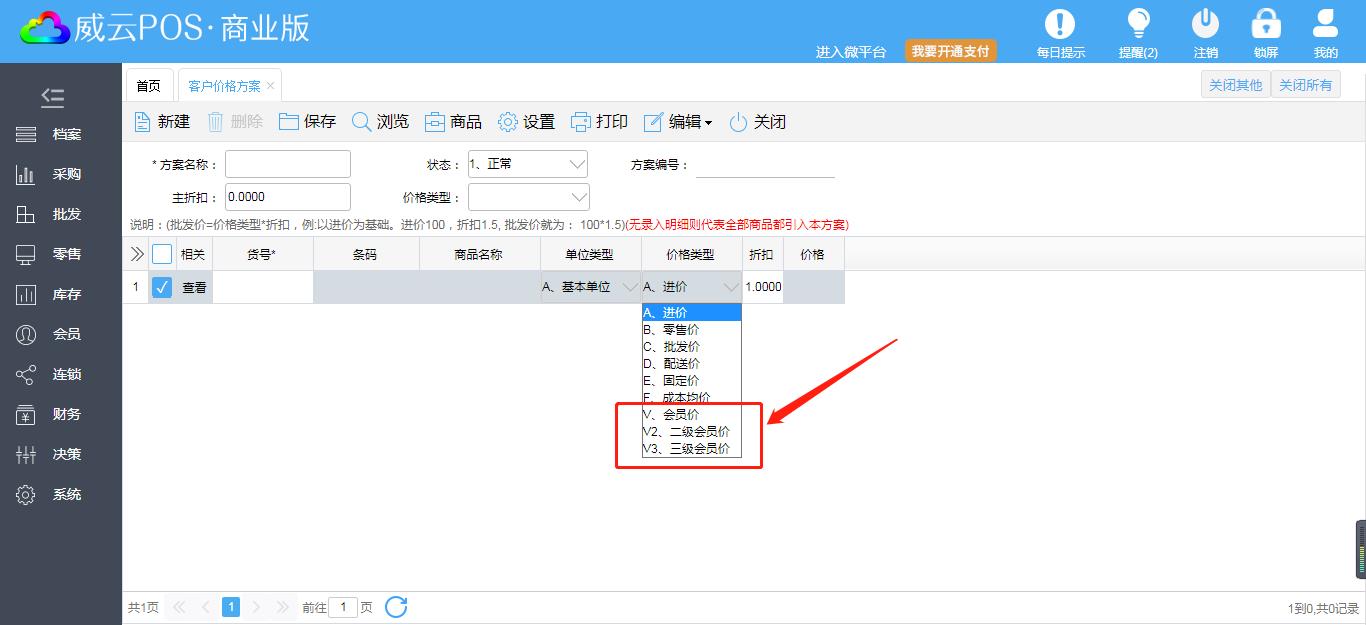Click the 锁屏 lock screen icon
Viewport: 1366px width, 625px height.
pyautogui.click(x=1266, y=24)
